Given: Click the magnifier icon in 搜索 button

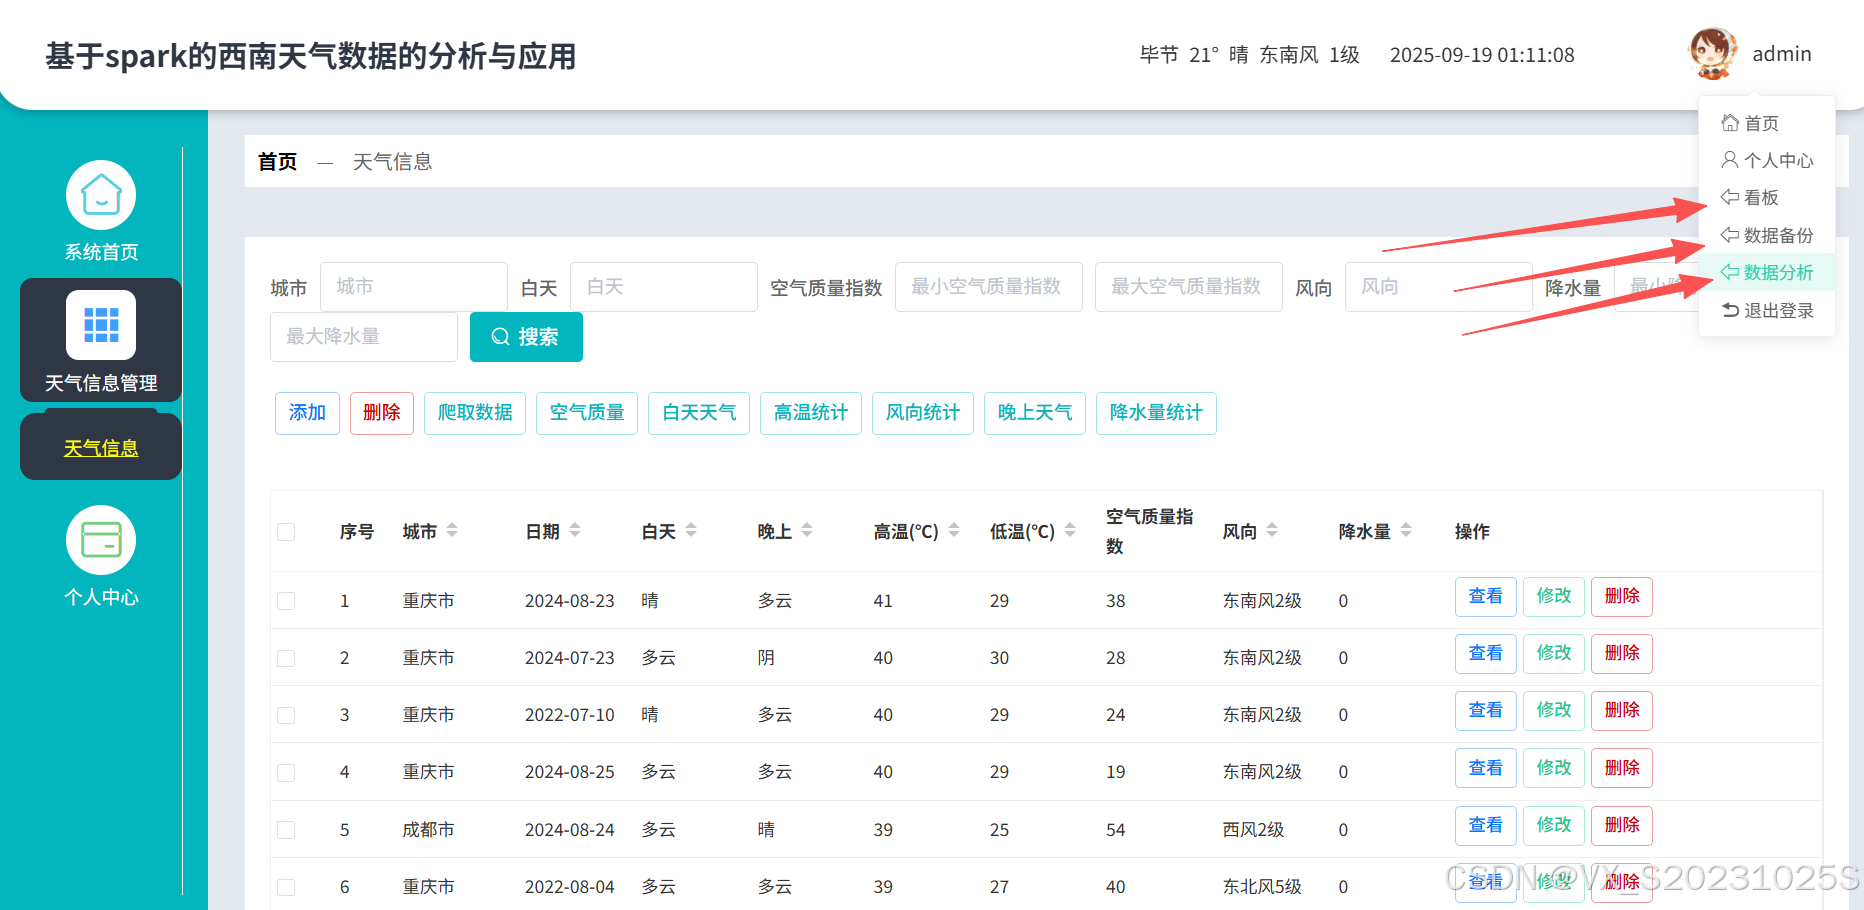Looking at the screenshot, I should pyautogui.click(x=501, y=337).
